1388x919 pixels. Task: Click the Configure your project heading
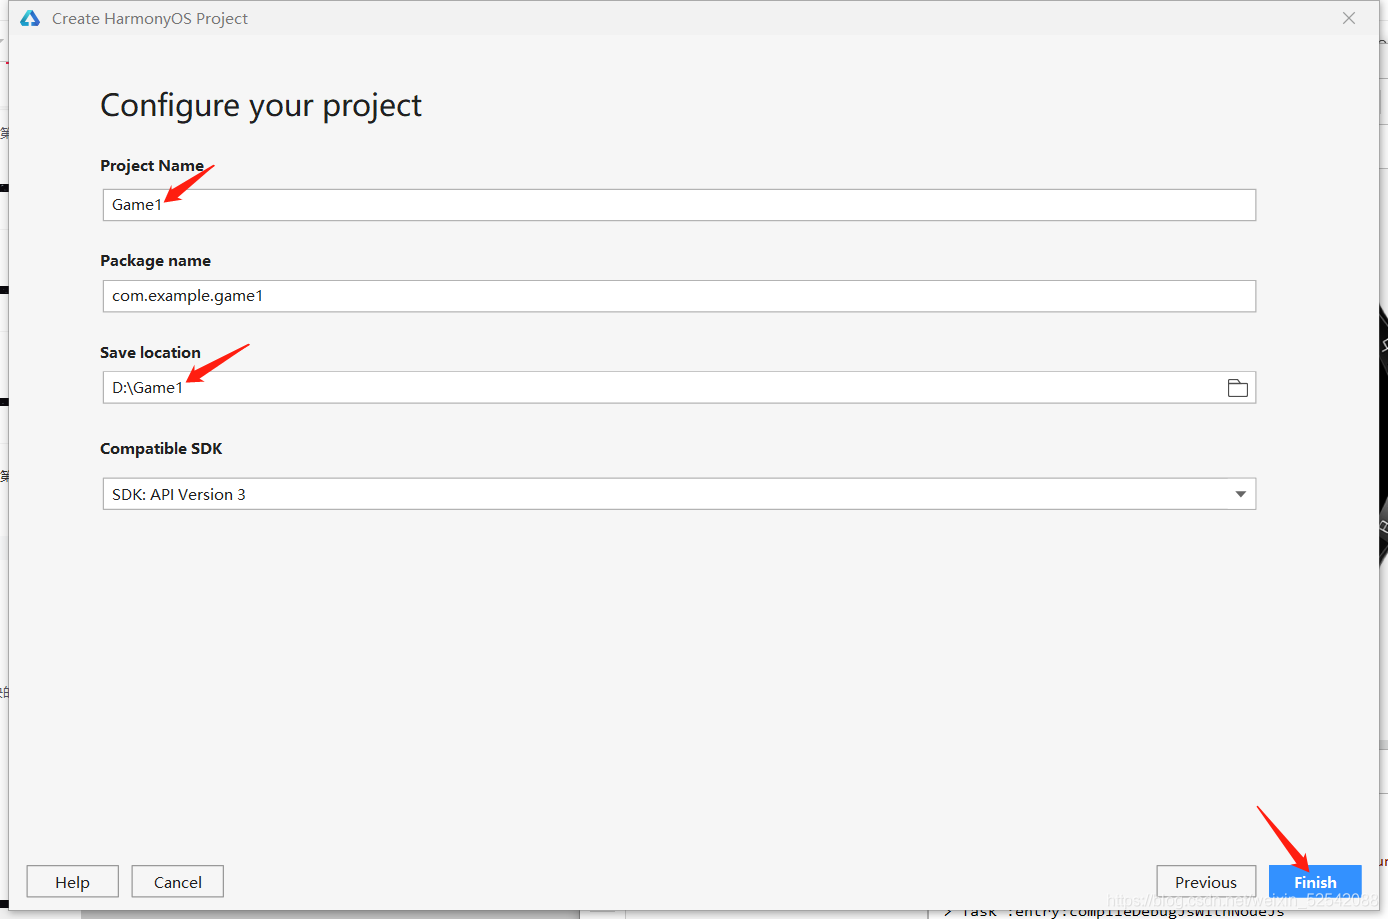pyautogui.click(x=261, y=106)
